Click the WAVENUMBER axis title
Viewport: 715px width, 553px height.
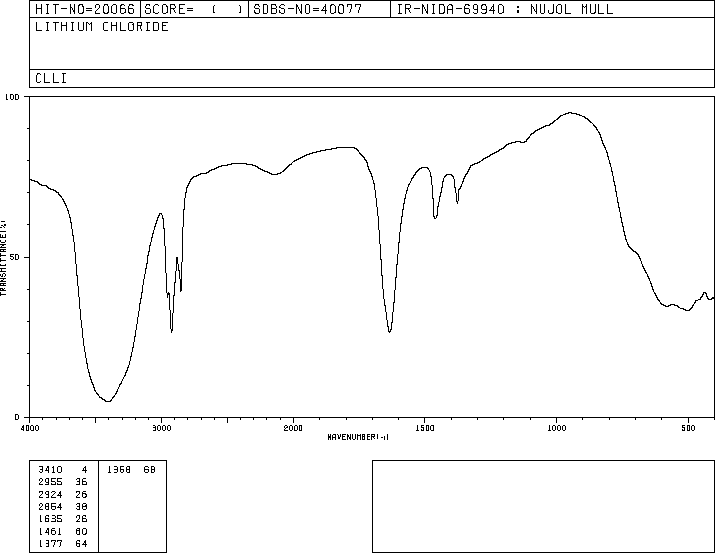coord(358,437)
